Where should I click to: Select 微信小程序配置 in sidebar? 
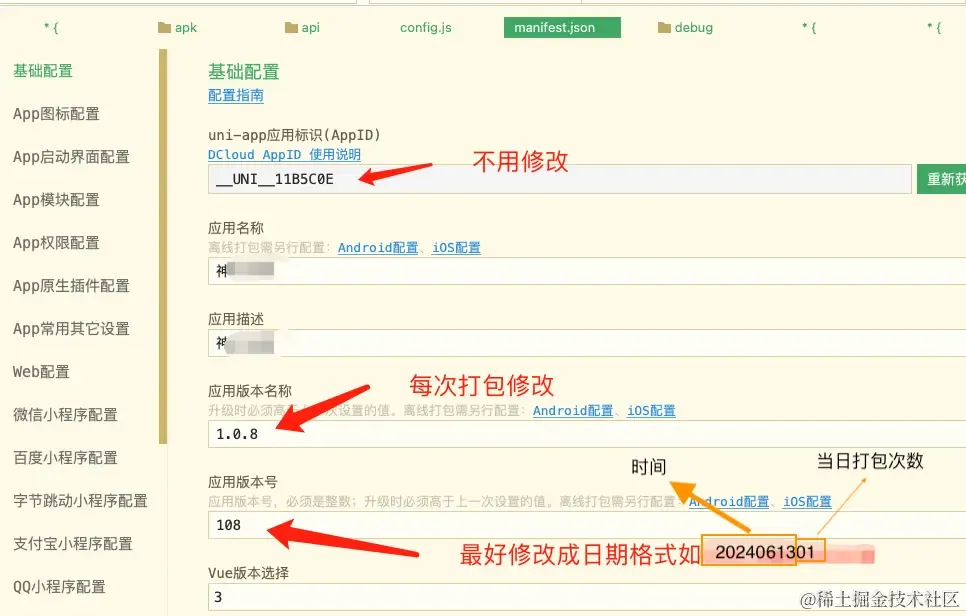click(65, 415)
